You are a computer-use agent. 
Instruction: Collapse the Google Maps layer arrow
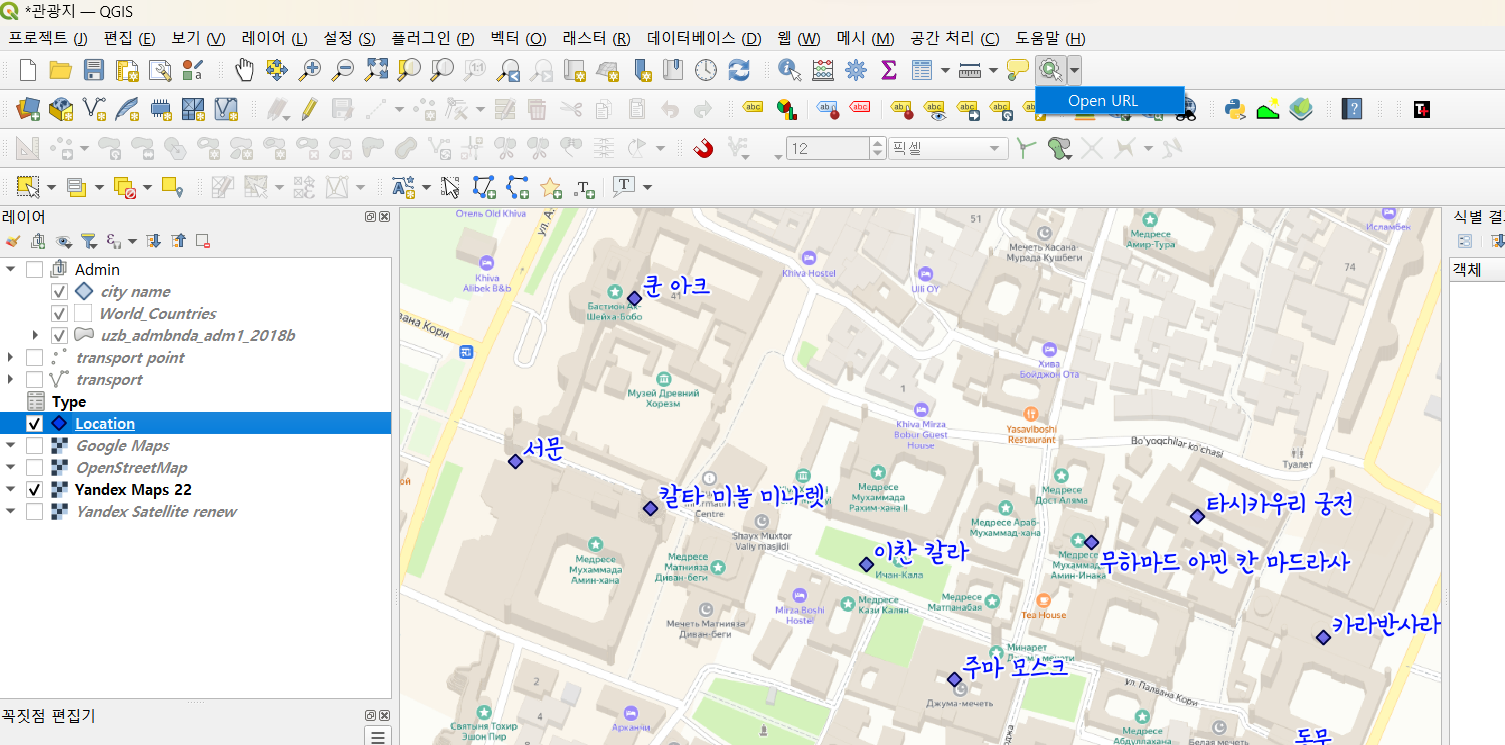[x=11, y=445]
